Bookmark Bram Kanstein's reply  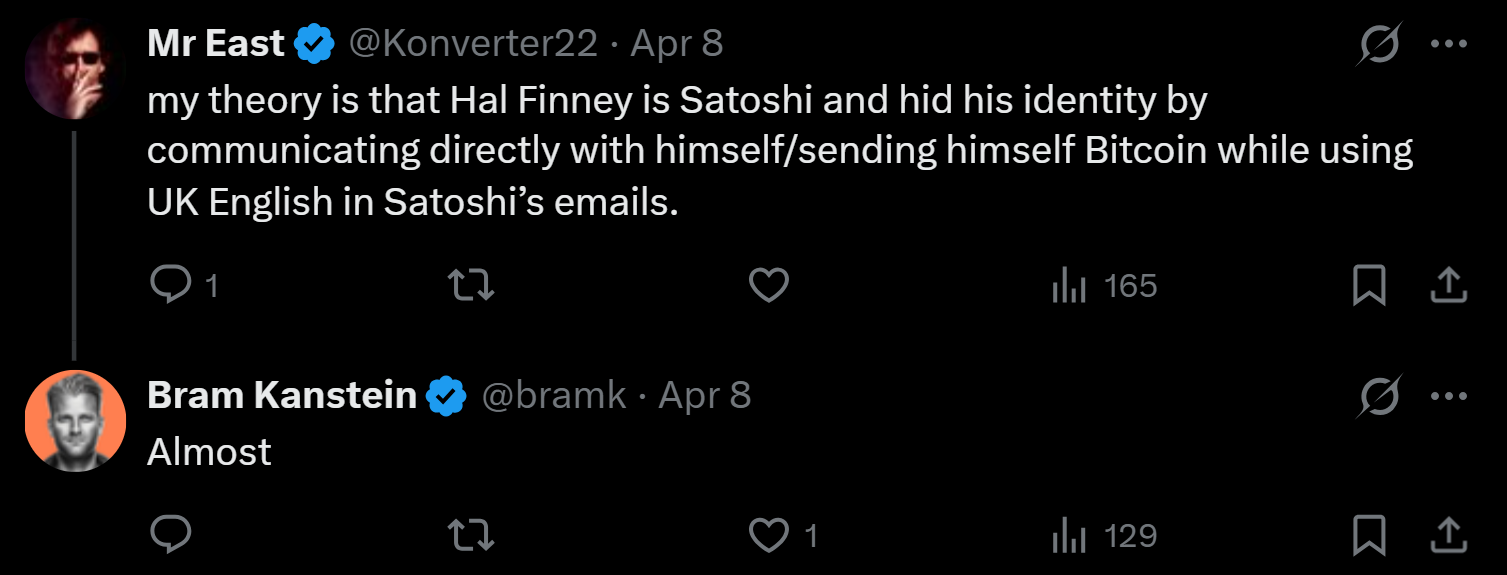tap(1368, 537)
